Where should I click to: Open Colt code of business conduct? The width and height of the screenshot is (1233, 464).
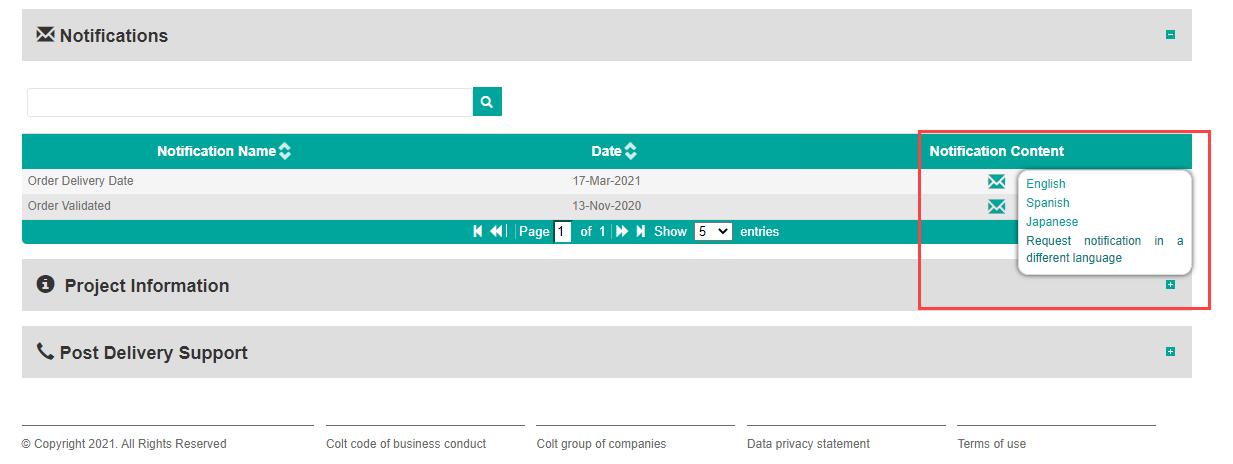(x=406, y=444)
